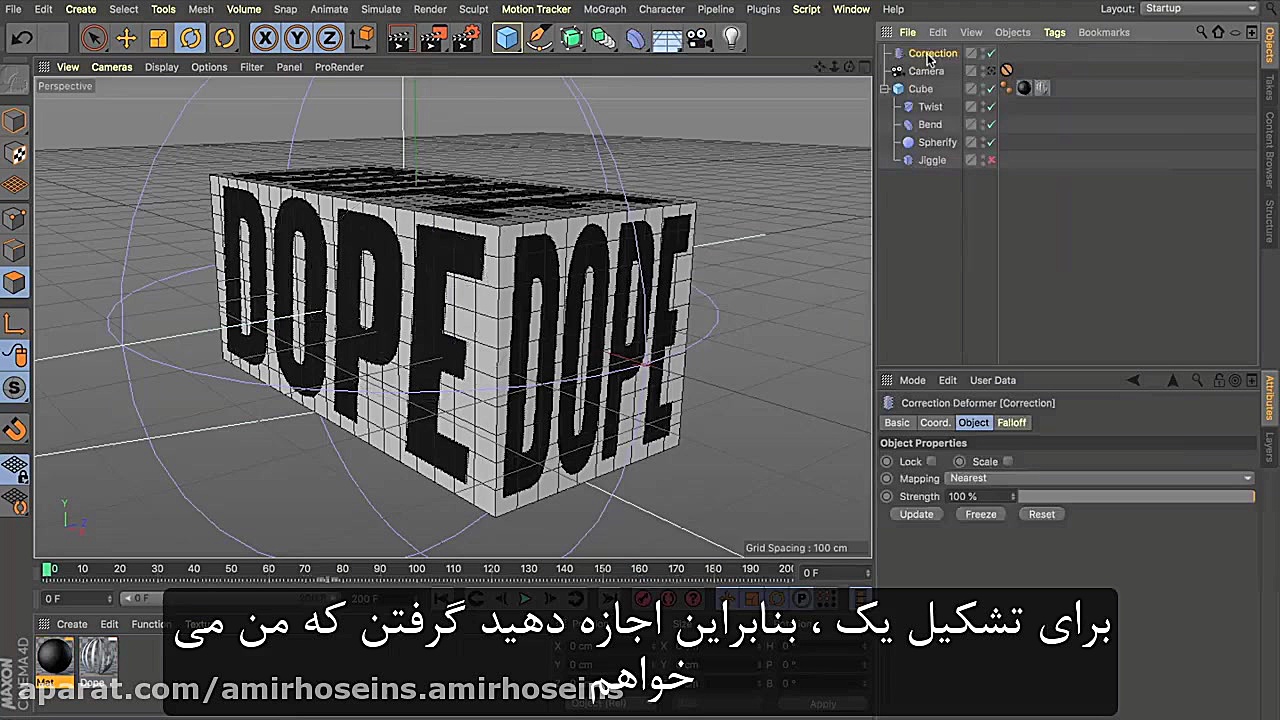
Task: Enable the Scale checkbox
Action: [x=1008, y=461]
